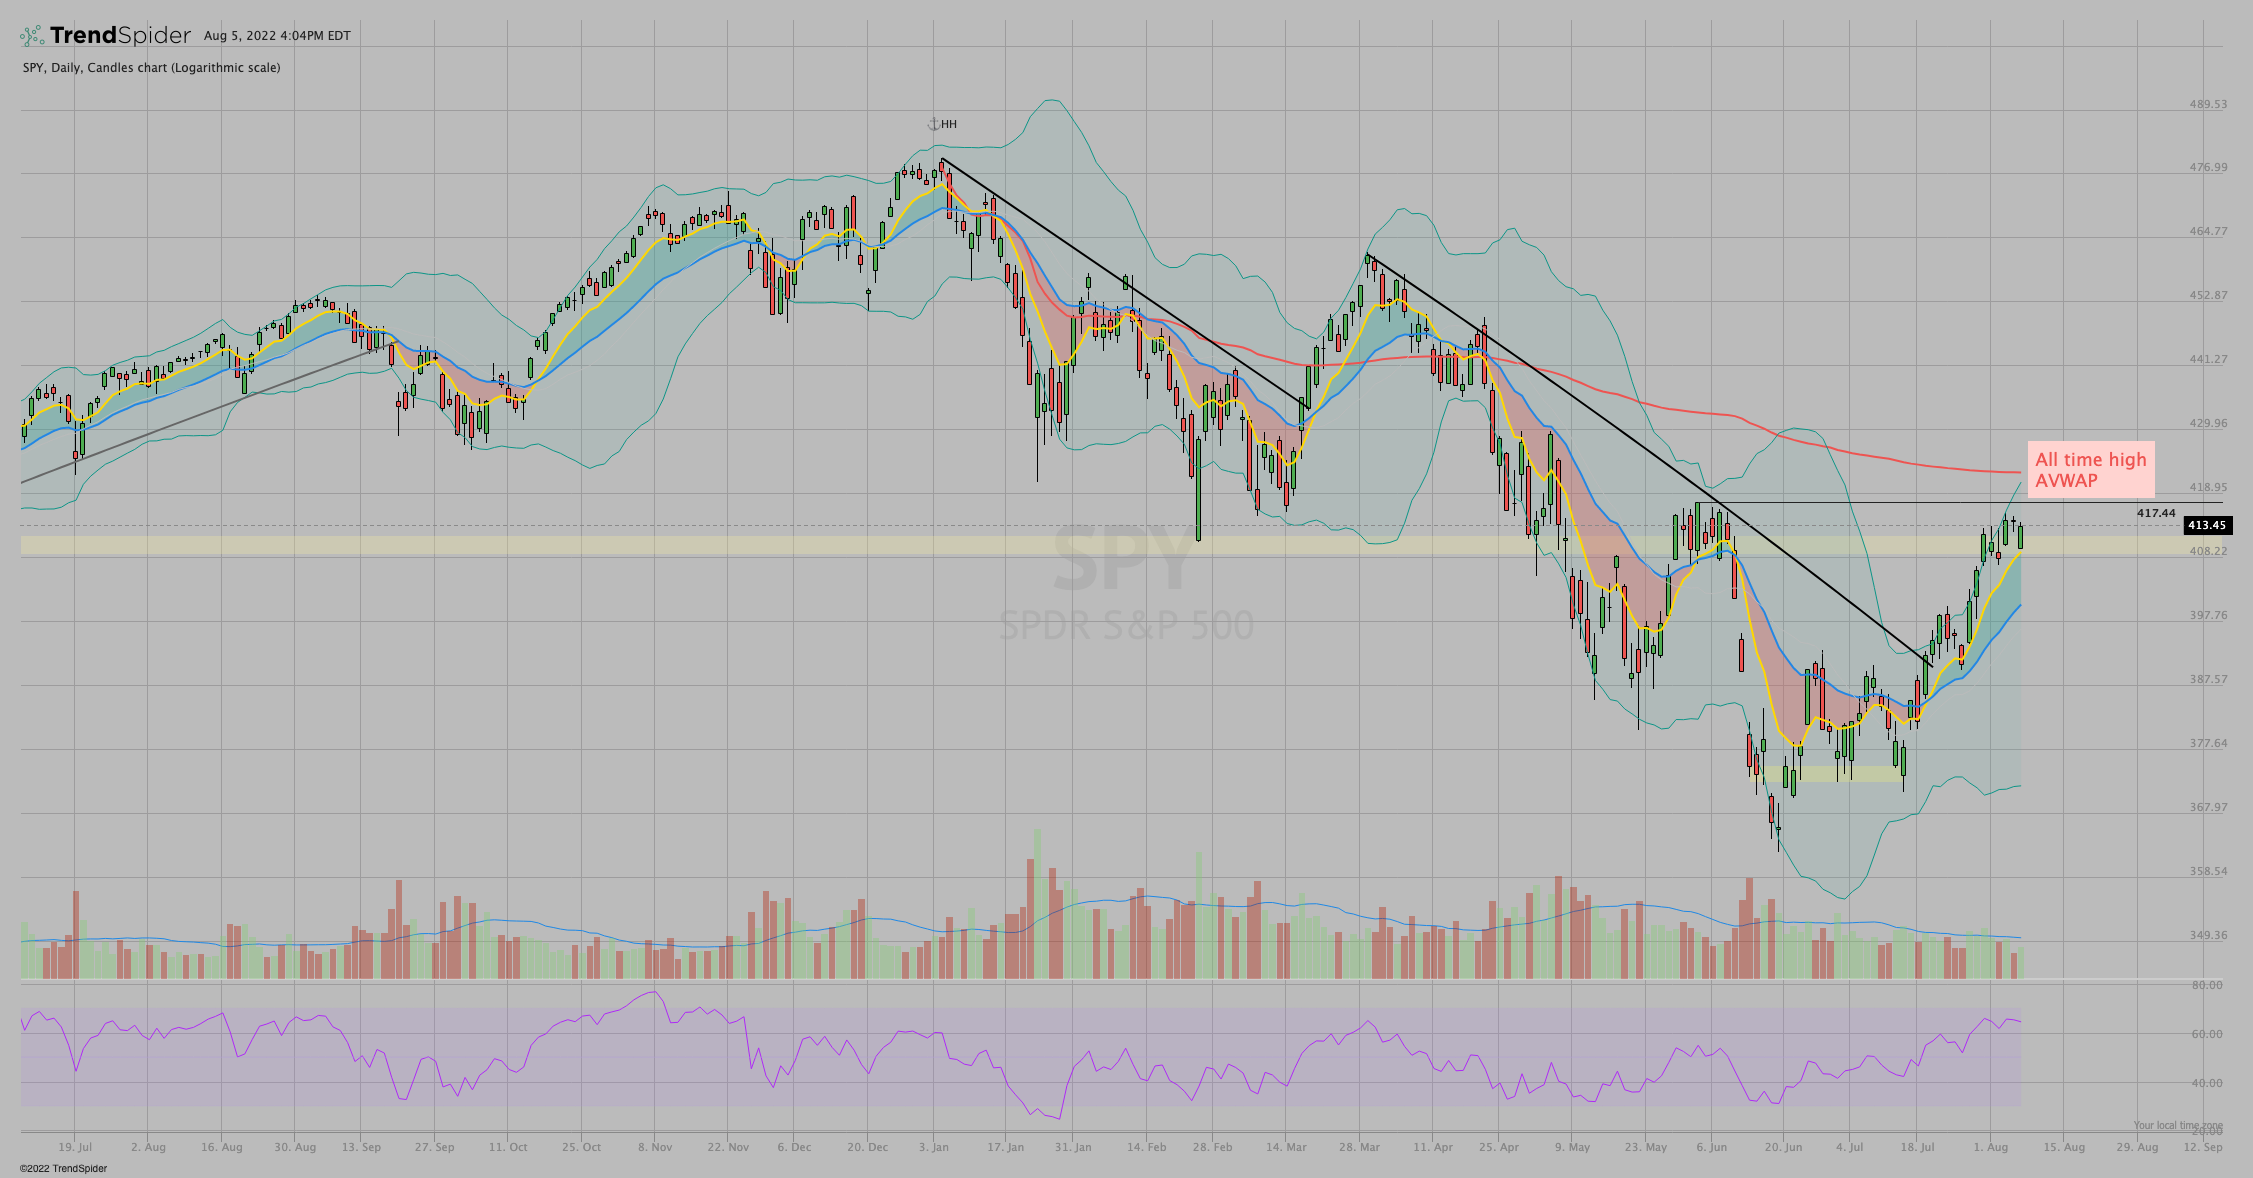The width and height of the screenshot is (2253, 1178).
Task: Select the HH anchored VWAP label
Action: pyautogui.click(x=949, y=124)
